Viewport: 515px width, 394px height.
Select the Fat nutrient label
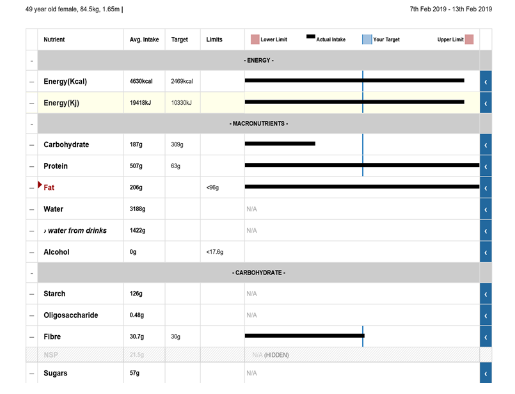[x=49, y=188]
